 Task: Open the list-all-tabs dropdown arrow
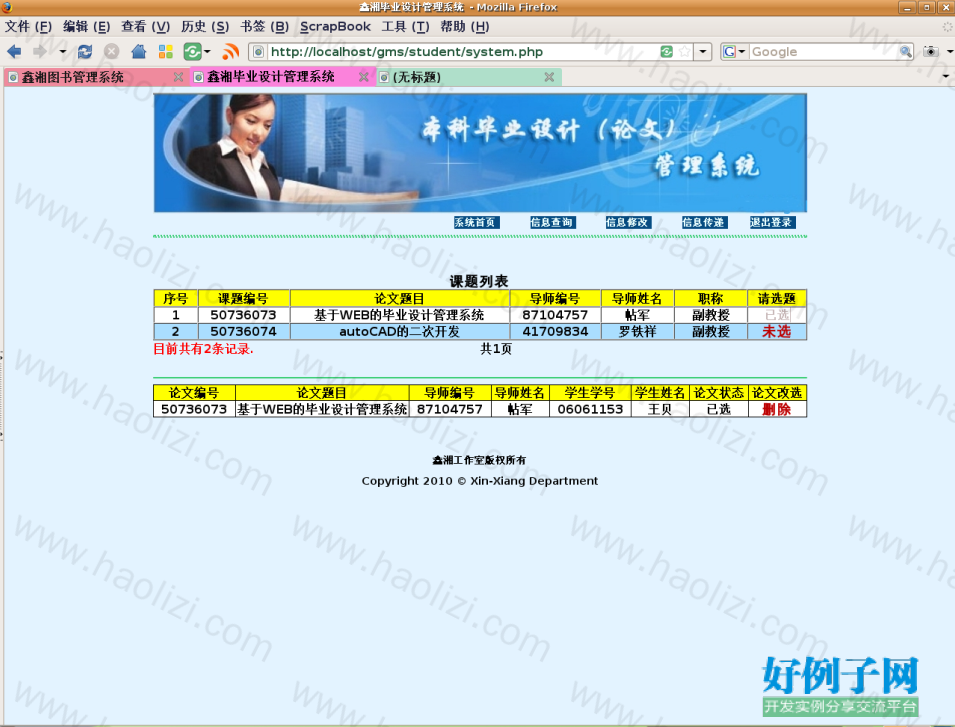946,77
